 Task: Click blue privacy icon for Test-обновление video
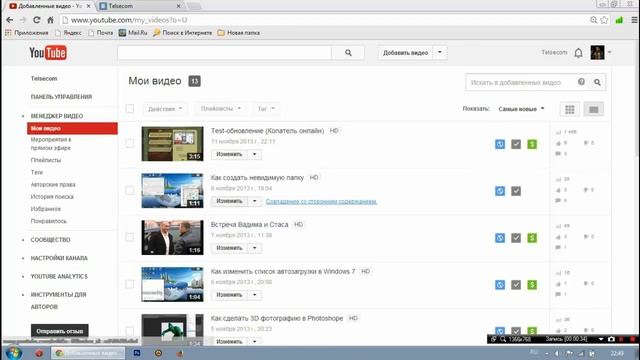point(500,144)
